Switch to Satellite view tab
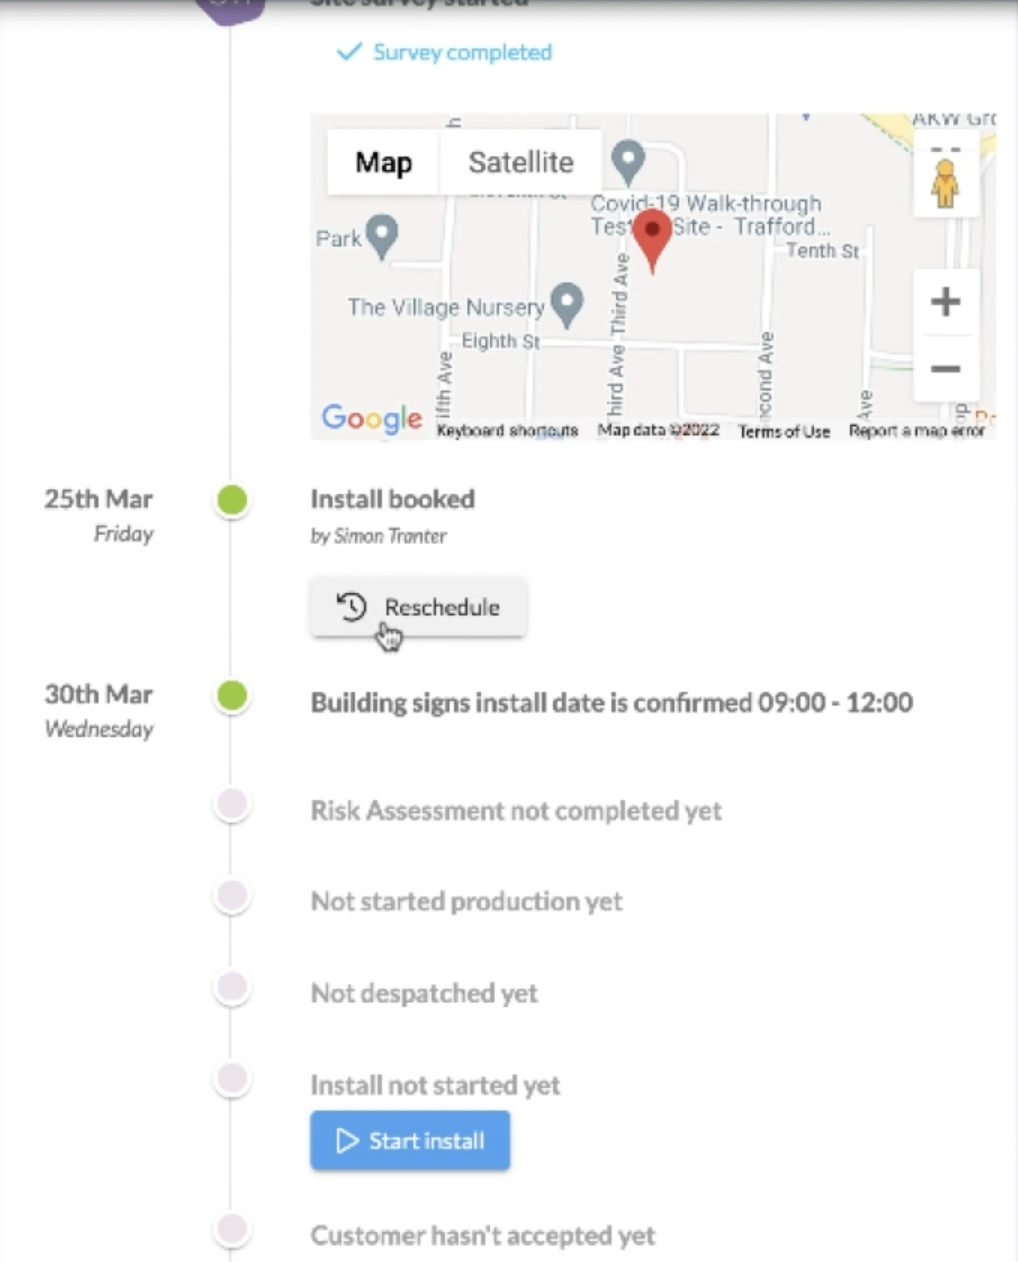 click(521, 162)
